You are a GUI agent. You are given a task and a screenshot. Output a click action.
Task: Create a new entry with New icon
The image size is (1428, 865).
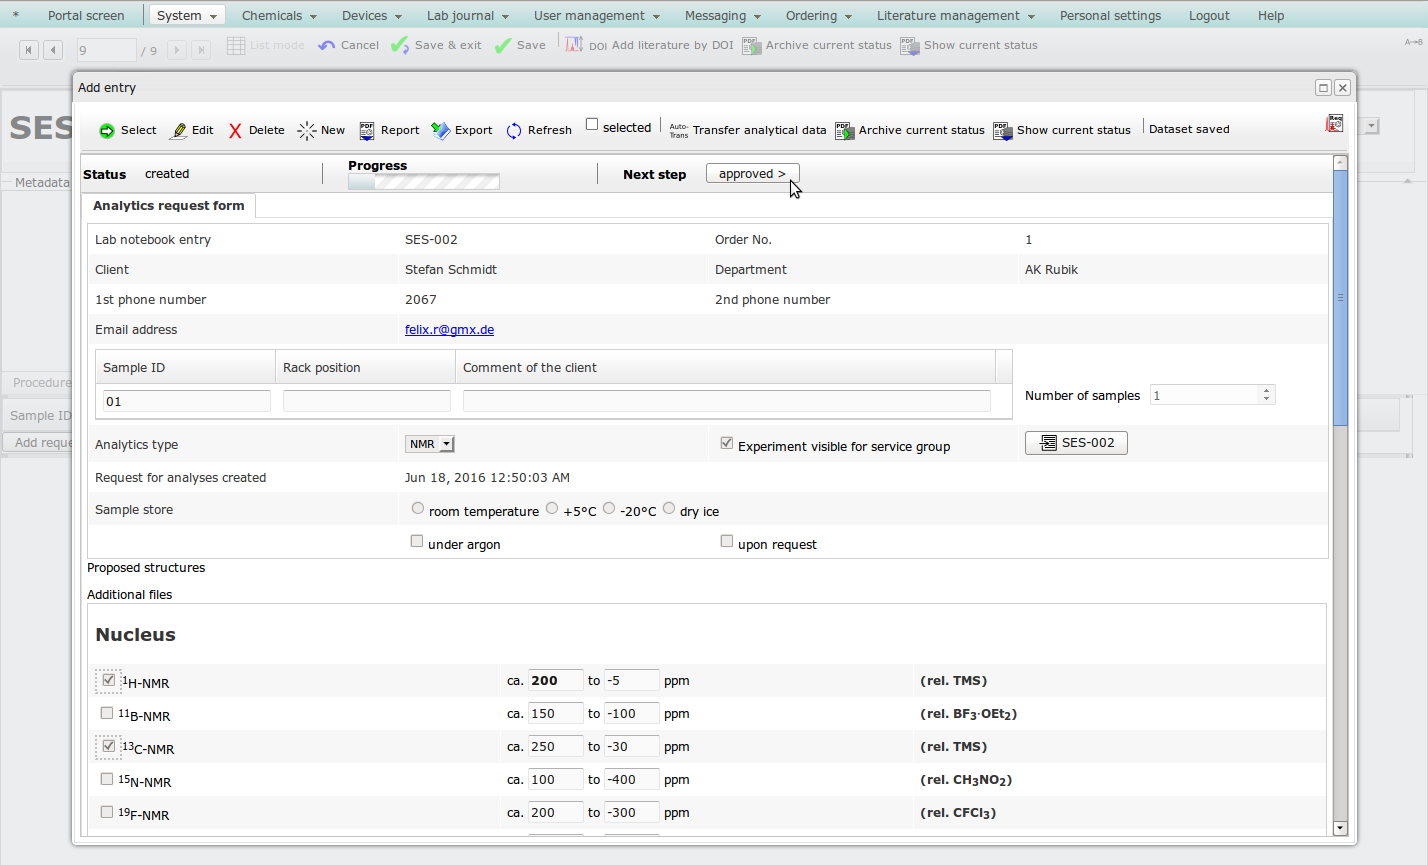307,131
